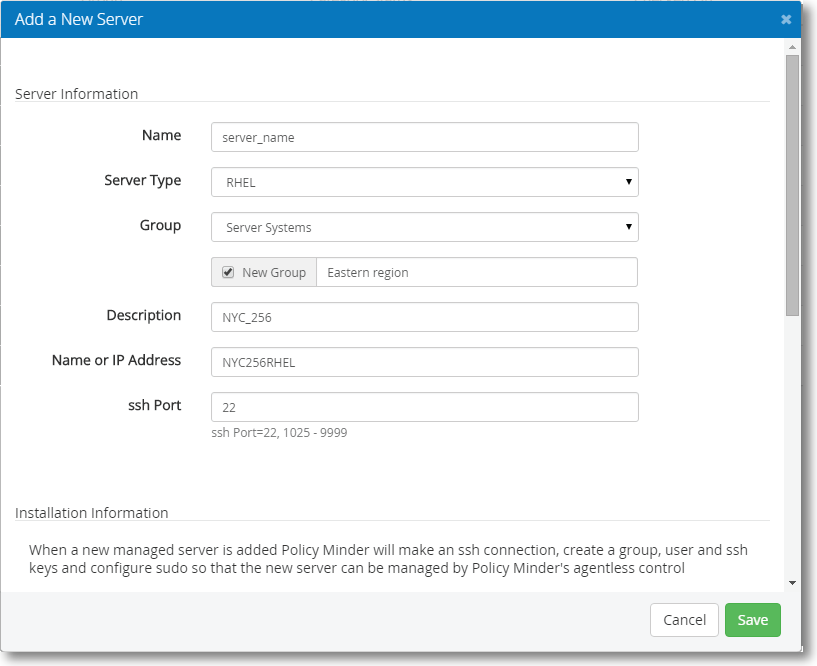Select the Group Server Systems combo box

coord(425,227)
